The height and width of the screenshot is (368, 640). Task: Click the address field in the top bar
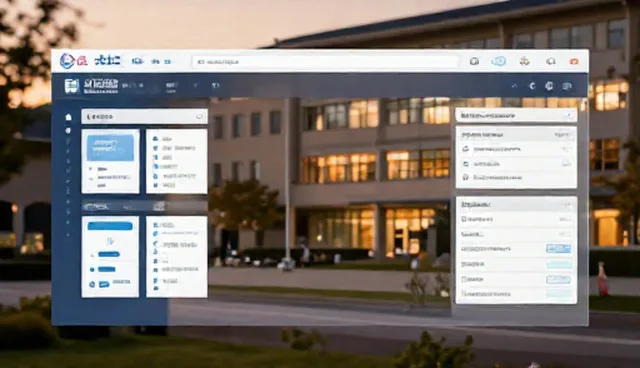(x=326, y=62)
